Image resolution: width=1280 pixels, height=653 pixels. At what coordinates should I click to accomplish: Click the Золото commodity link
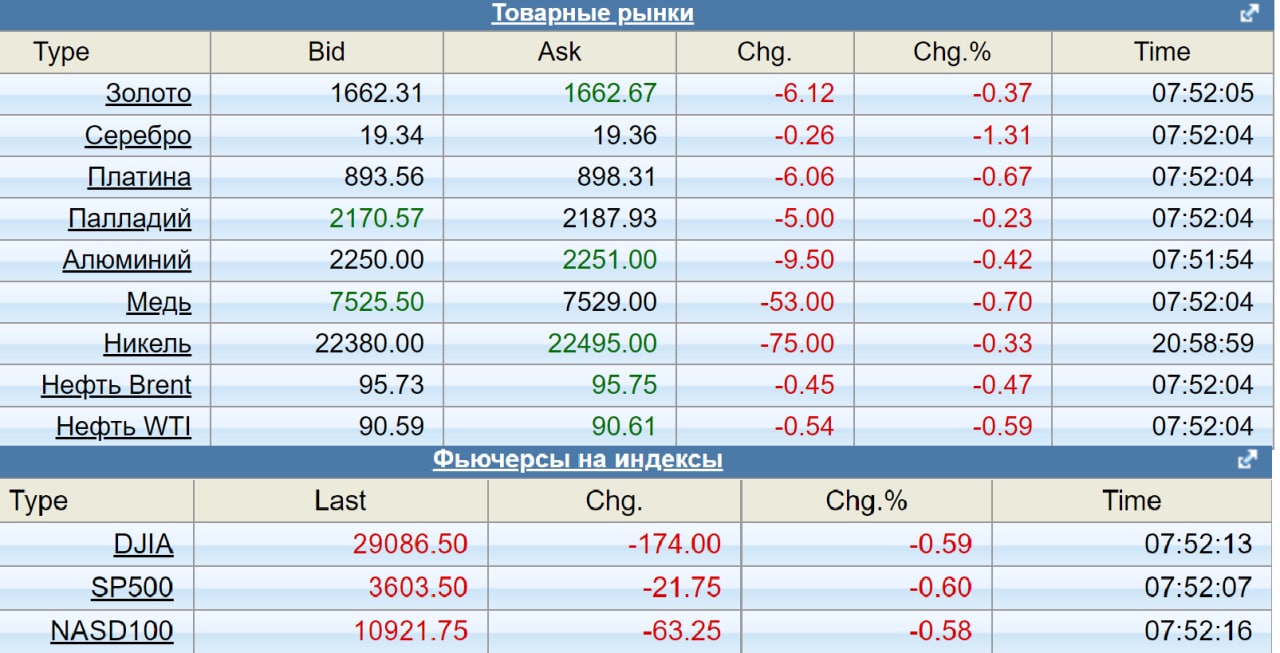pos(148,94)
